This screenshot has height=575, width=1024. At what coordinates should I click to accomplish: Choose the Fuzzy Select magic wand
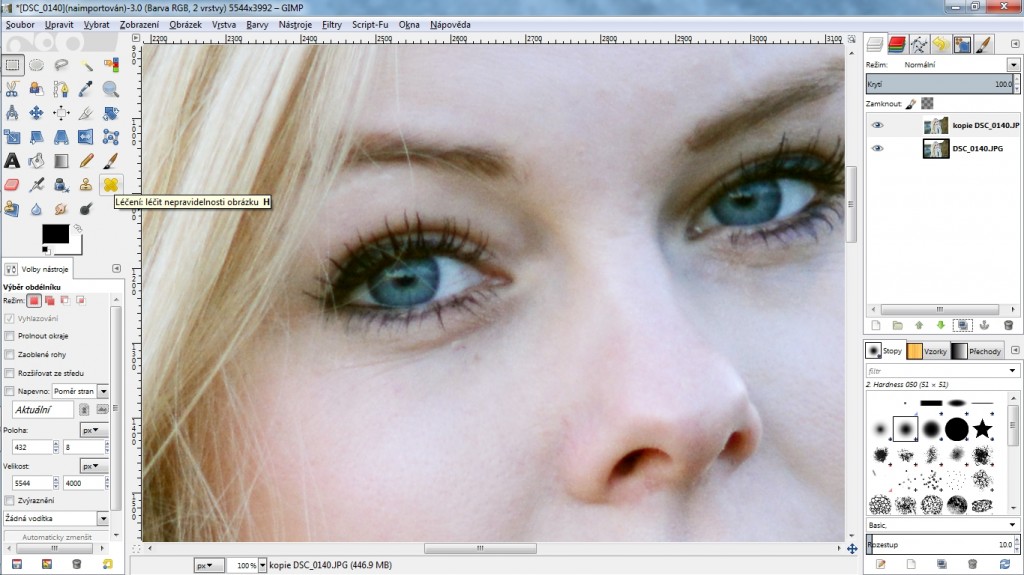[86, 65]
